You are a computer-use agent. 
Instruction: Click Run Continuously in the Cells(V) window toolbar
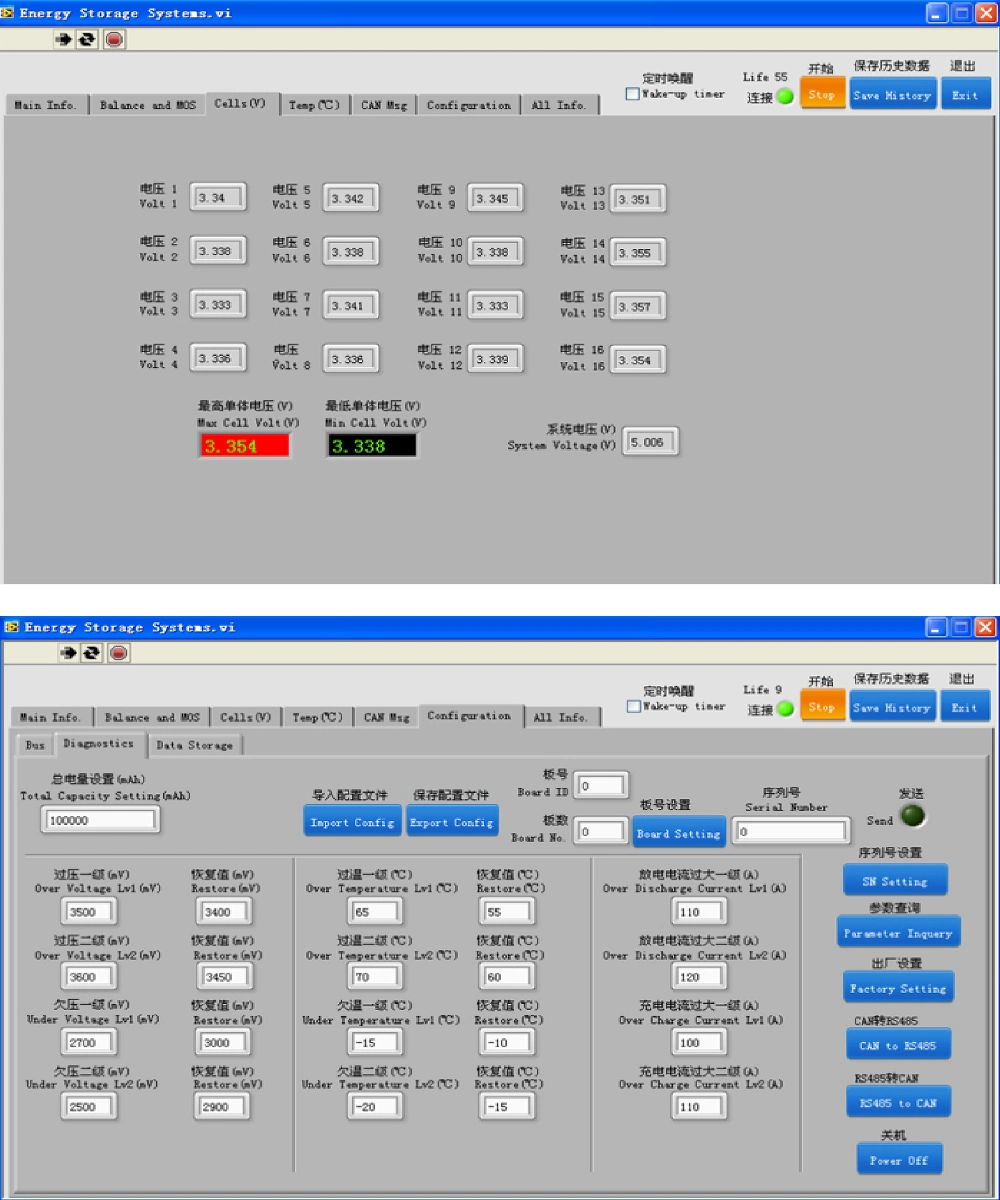tap(88, 40)
